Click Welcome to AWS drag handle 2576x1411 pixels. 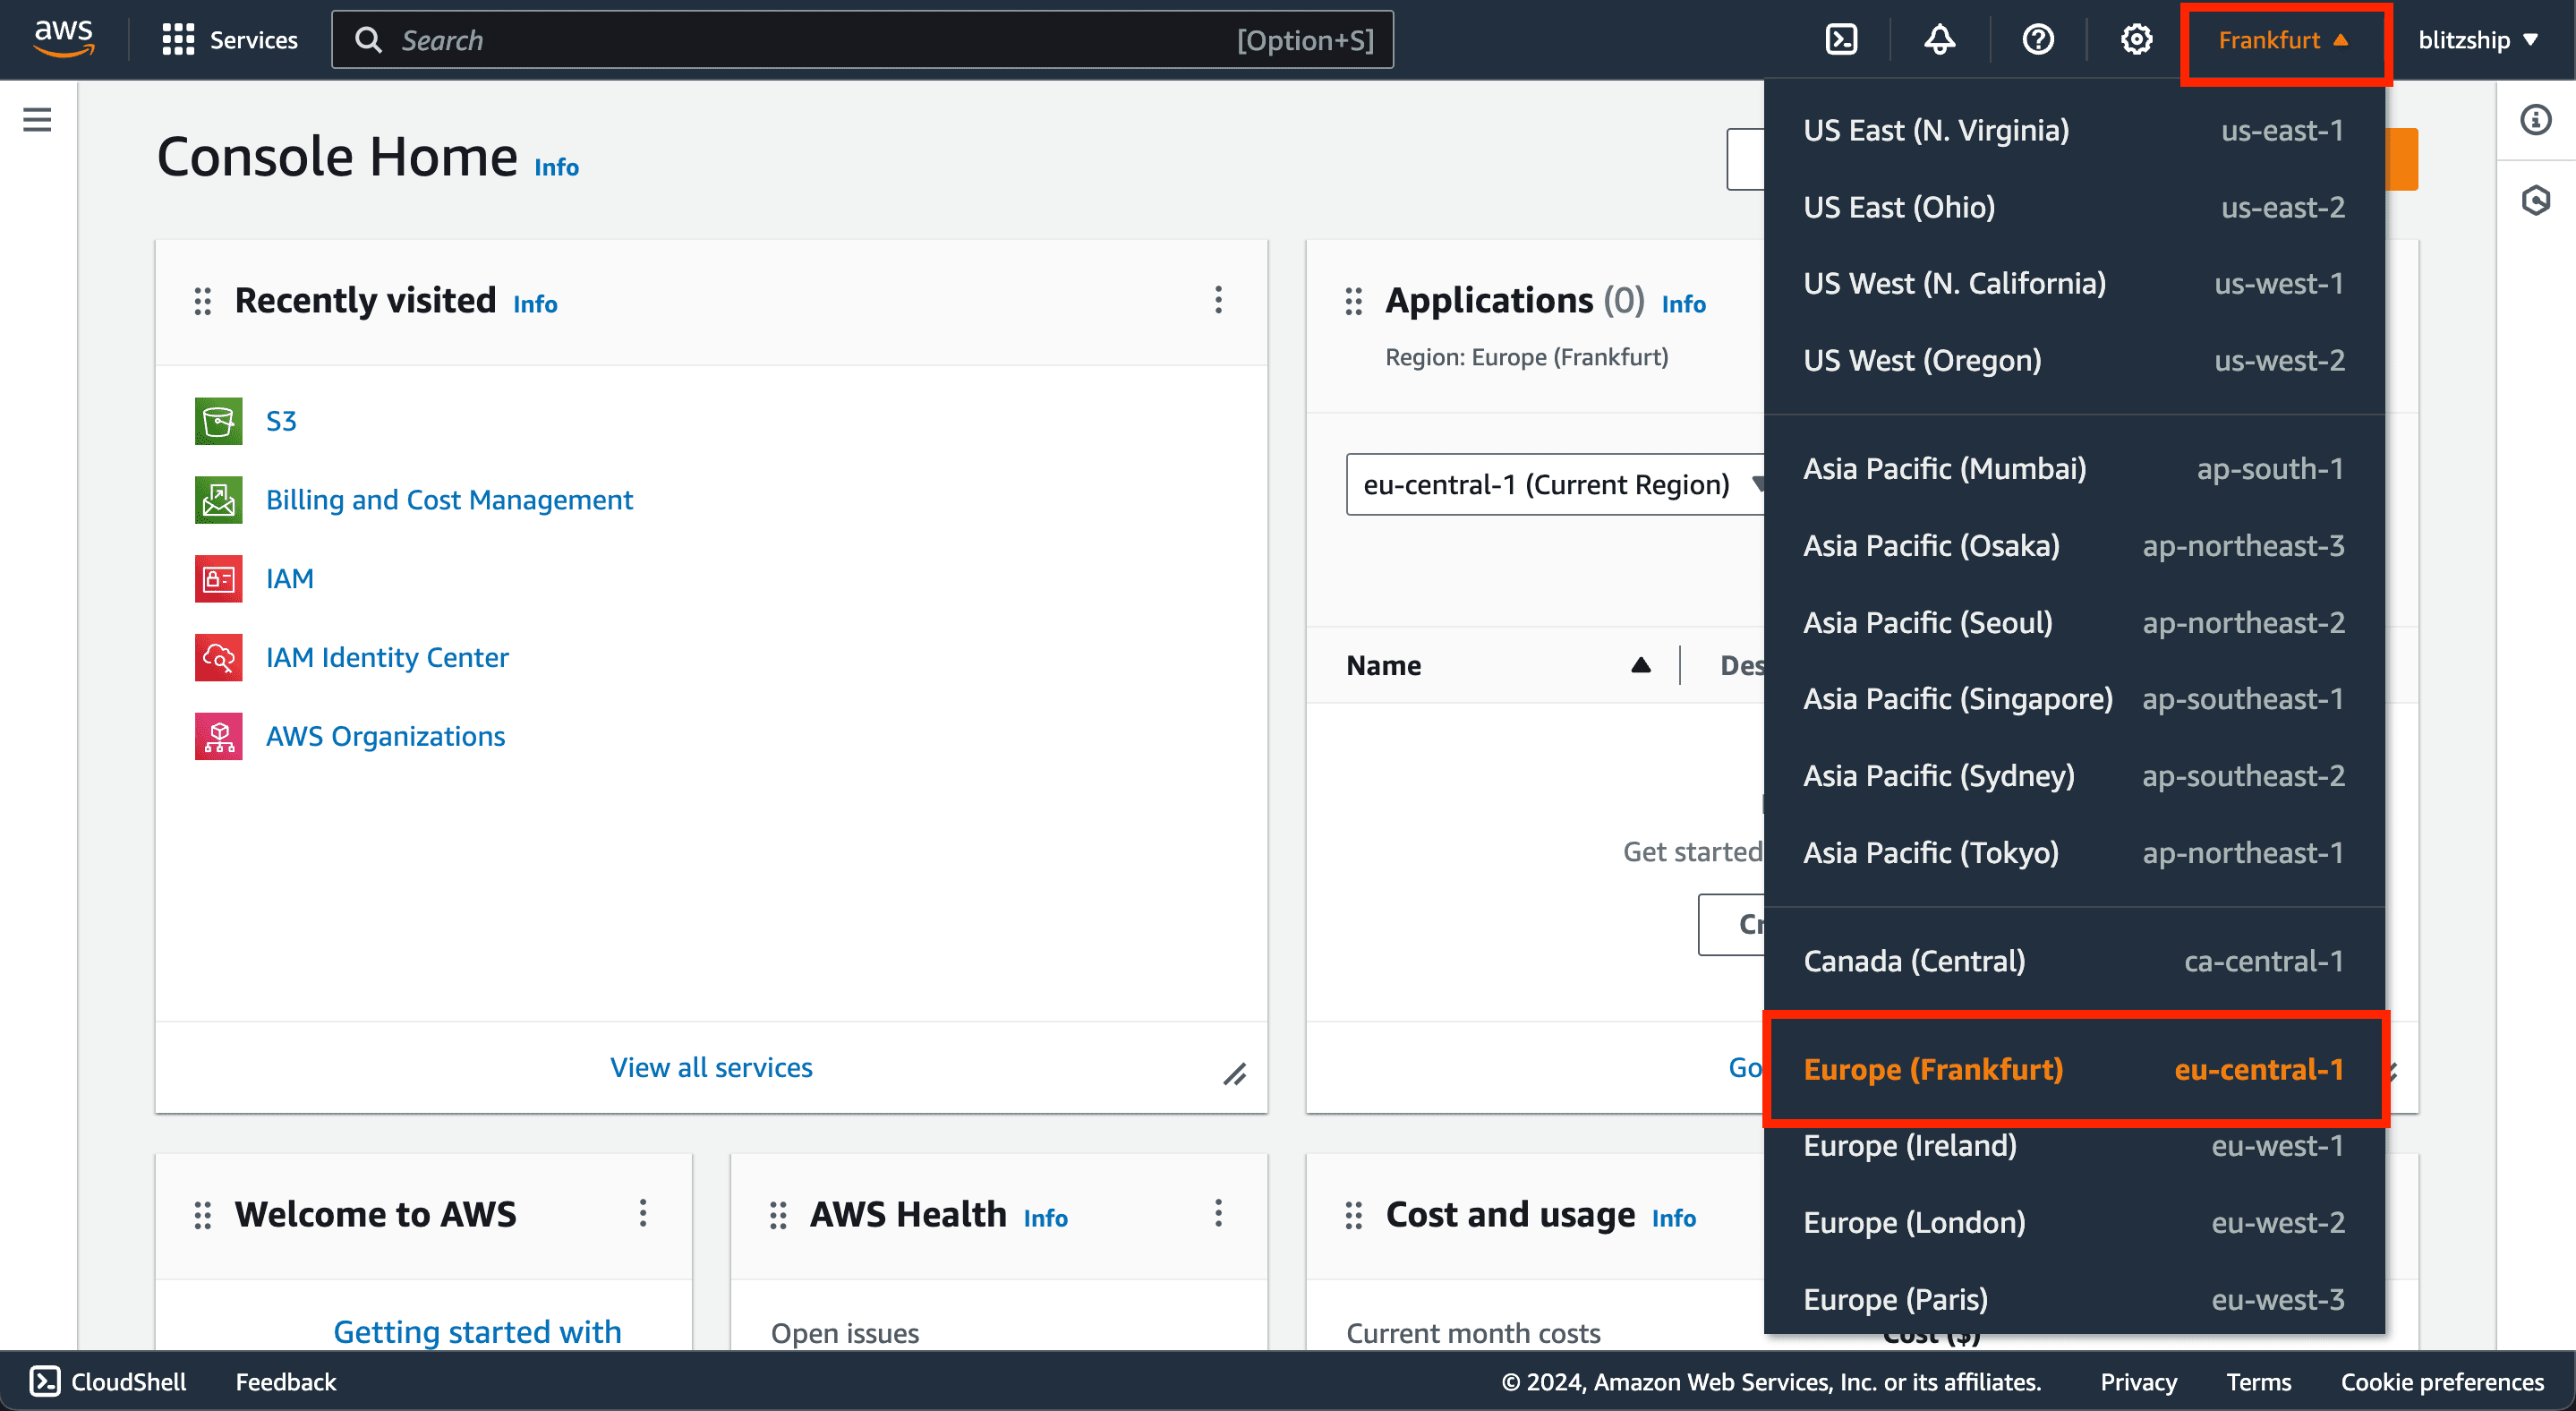click(203, 1215)
